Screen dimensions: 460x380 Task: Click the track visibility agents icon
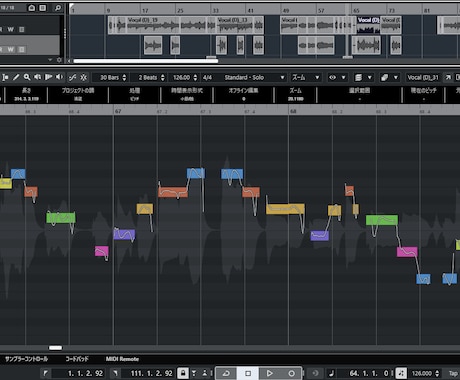coord(31,8)
